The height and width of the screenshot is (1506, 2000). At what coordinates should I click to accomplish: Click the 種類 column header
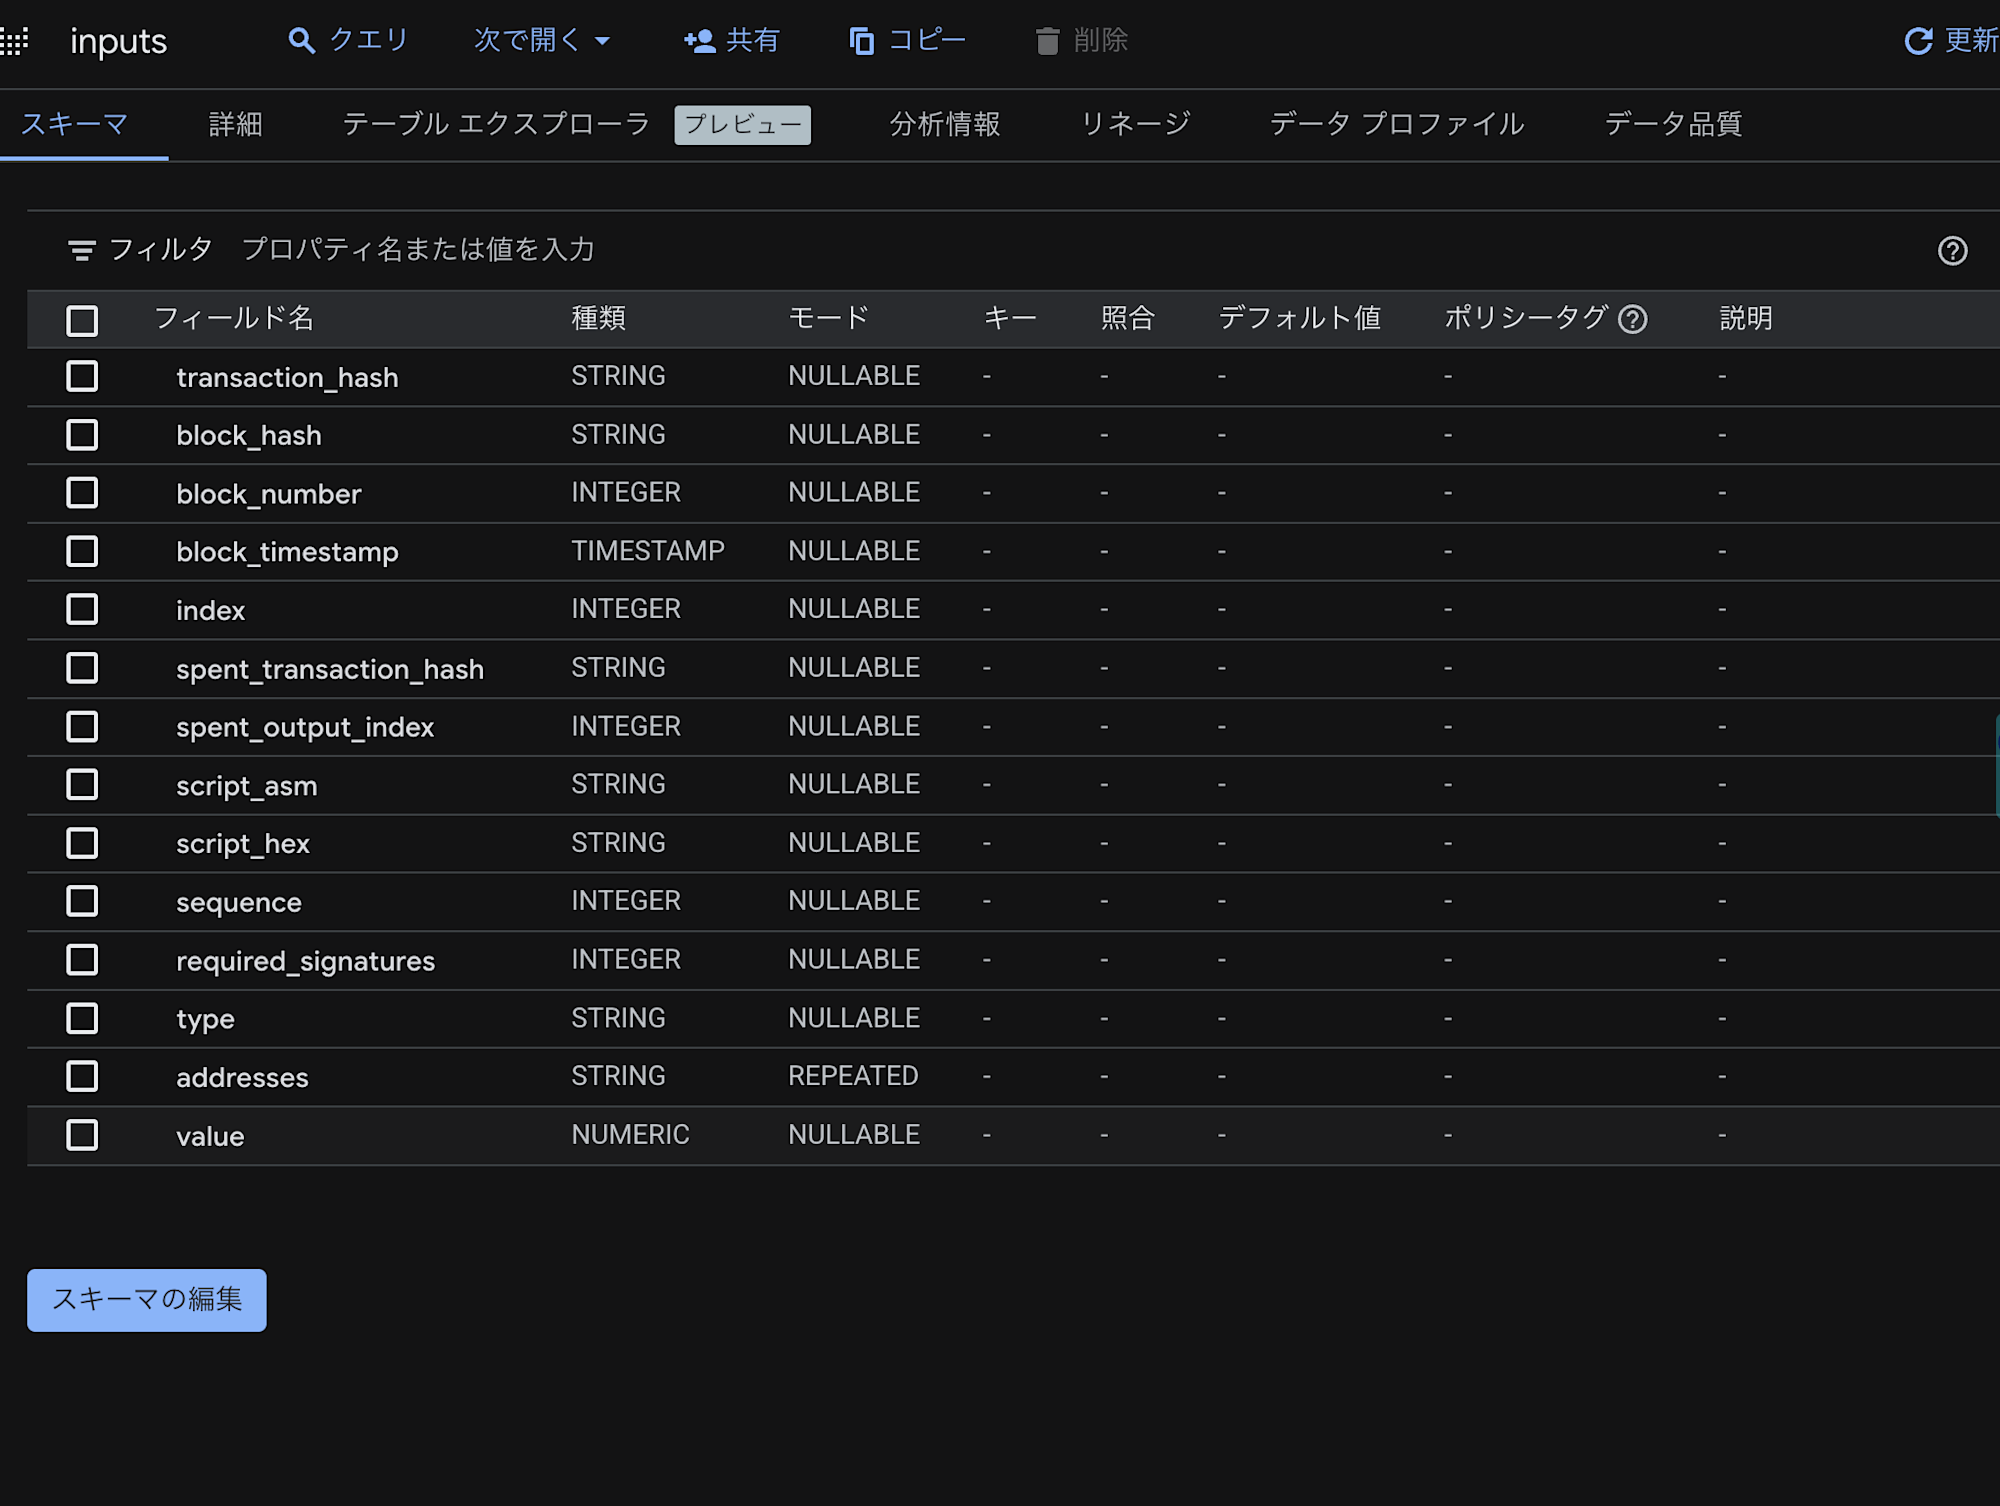(x=598, y=319)
